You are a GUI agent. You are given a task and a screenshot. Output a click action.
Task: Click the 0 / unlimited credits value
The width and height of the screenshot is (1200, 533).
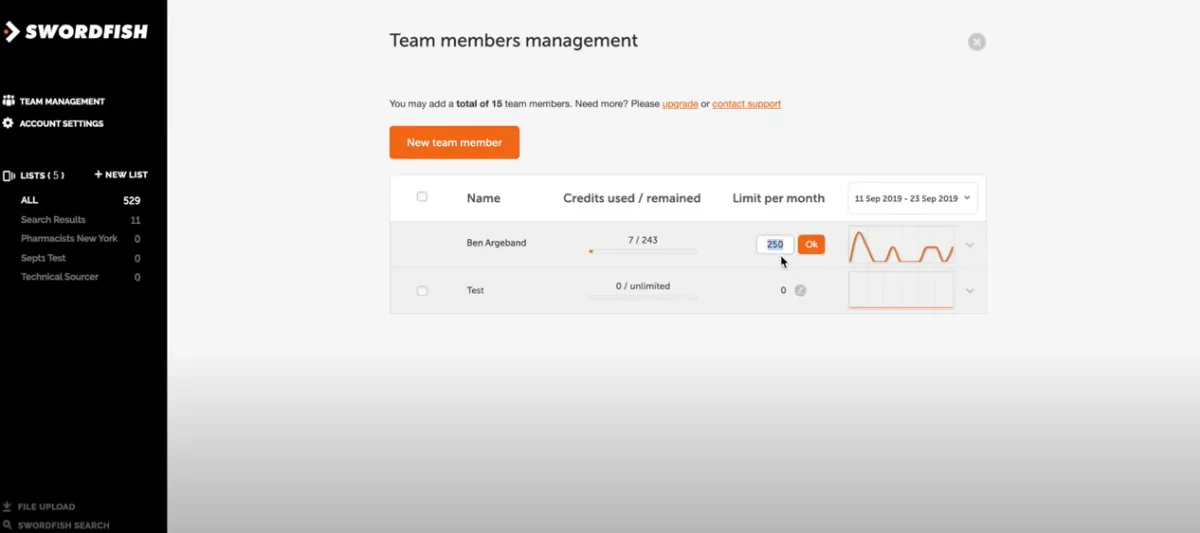click(643, 286)
